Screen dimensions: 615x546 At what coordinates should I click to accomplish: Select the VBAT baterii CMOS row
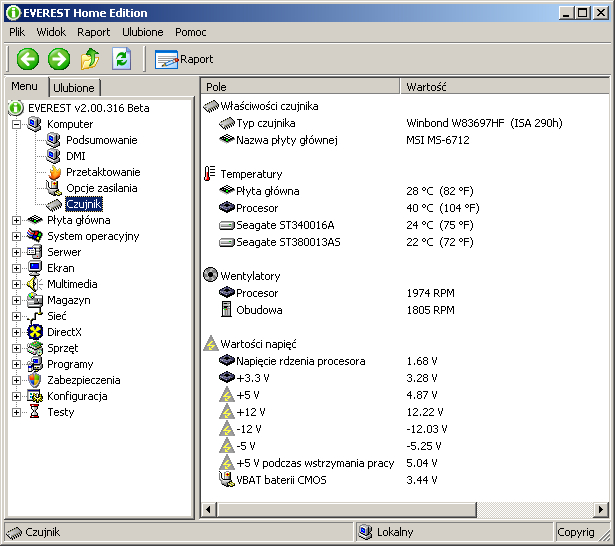pos(406,480)
